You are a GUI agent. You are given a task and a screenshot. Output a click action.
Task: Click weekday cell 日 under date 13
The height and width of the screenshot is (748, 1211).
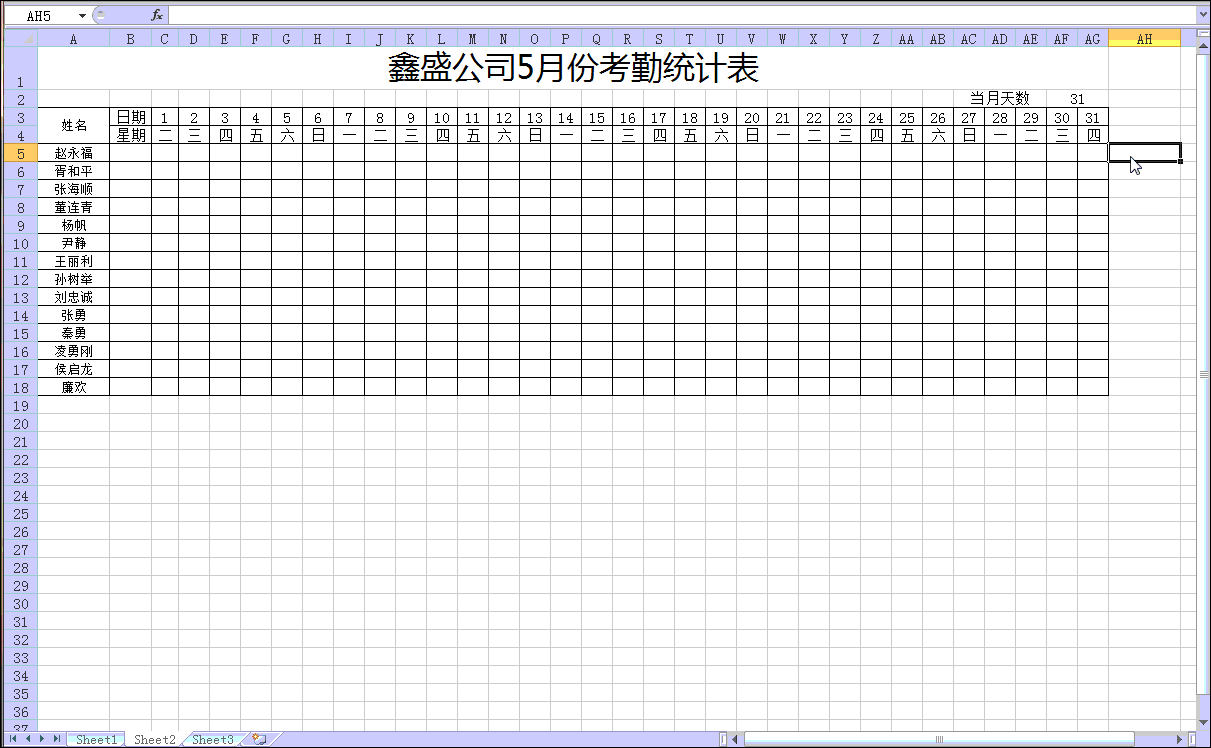point(535,135)
